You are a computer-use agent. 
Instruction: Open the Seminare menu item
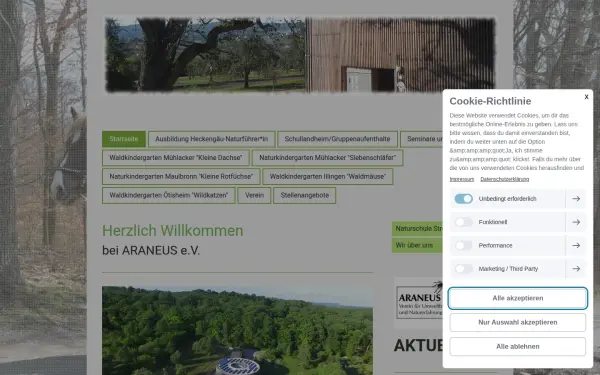[x=422, y=139]
